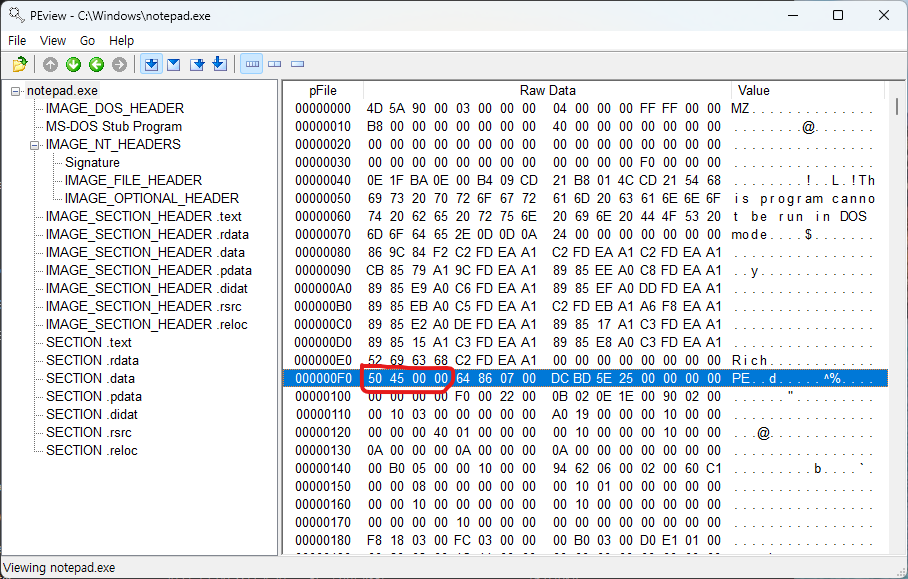The image size is (908, 579).
Task: Open the View menu
Action: click(x=53, y=40)
